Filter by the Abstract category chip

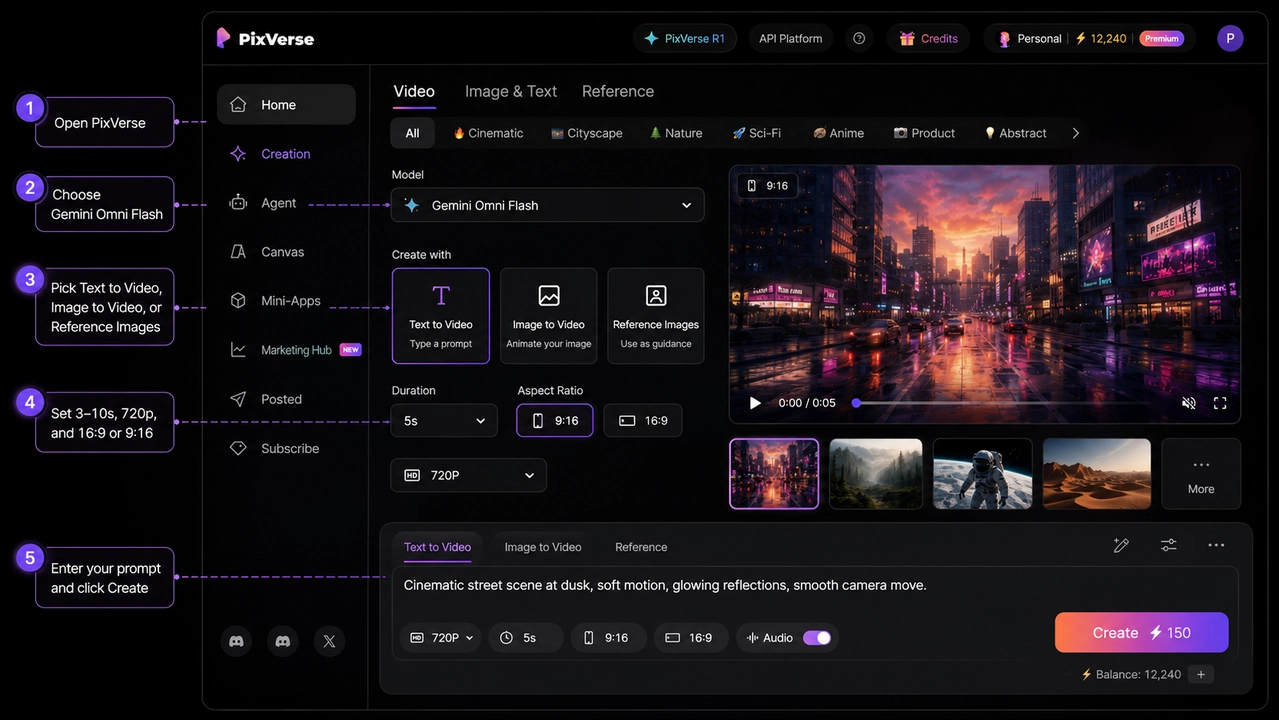pos(1016,133)
